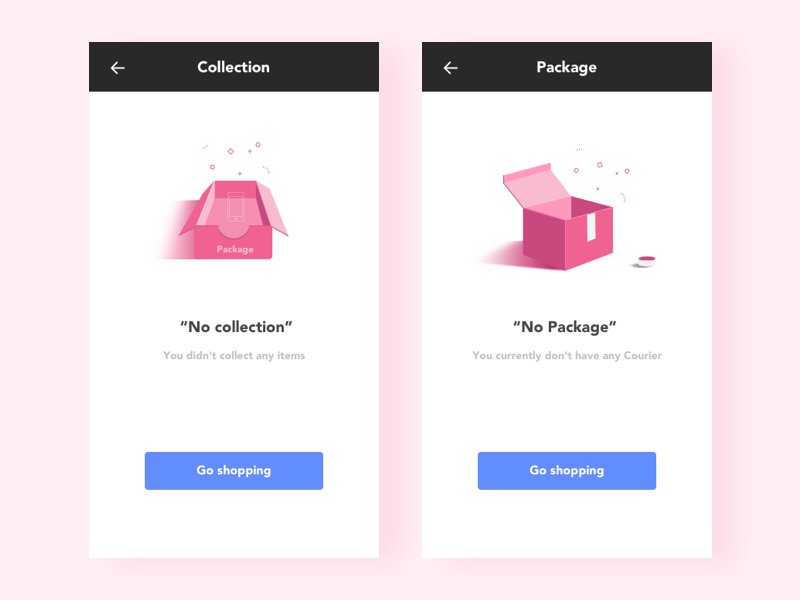
Task: Tap the pink cube box with open lid
Action: [558, 217]
